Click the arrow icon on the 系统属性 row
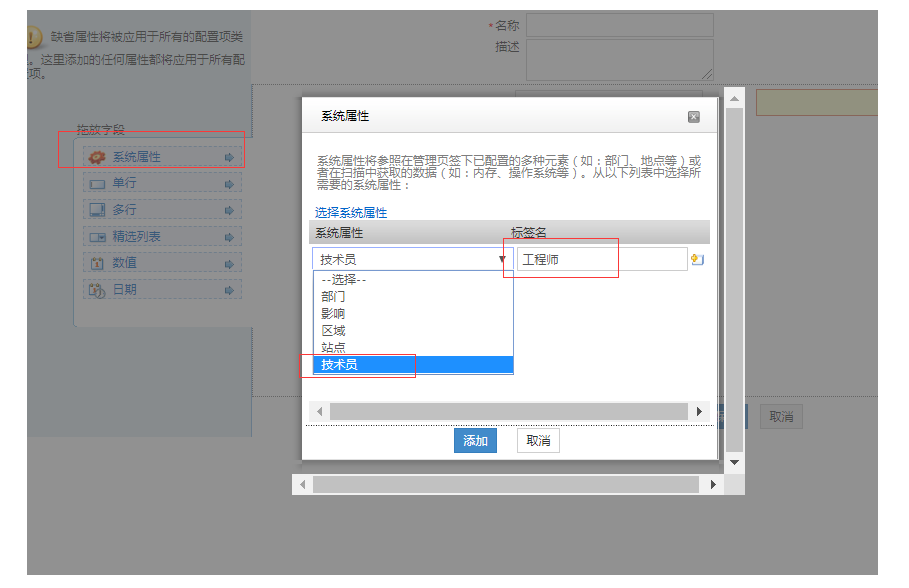The image size is (909, 588). [229, 157]
